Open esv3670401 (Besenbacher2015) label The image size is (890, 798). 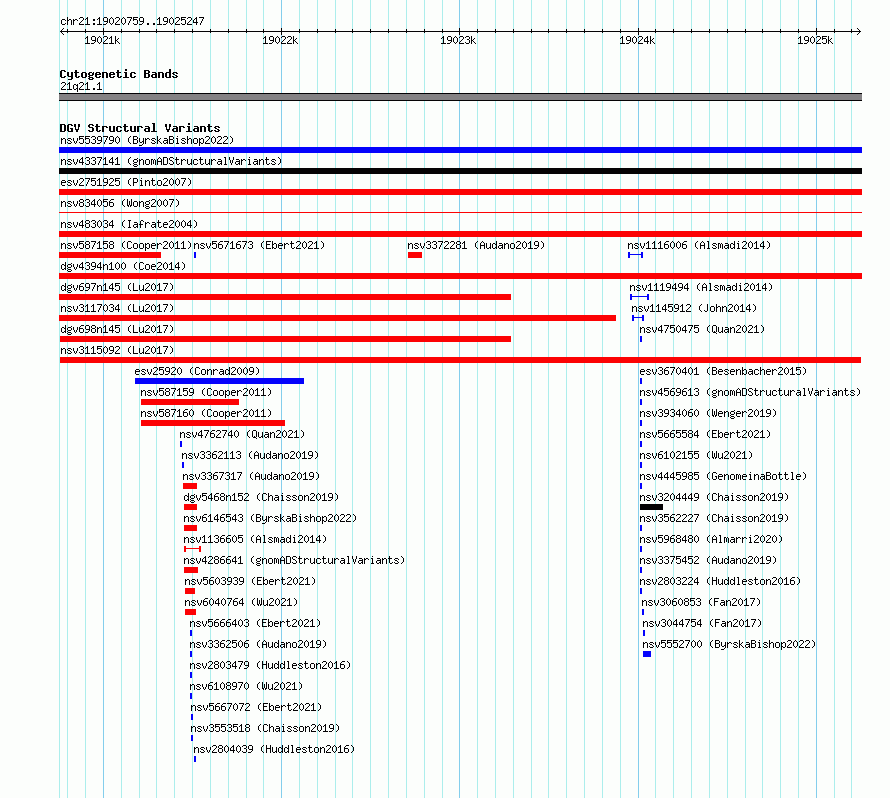[x=723, y=371]
